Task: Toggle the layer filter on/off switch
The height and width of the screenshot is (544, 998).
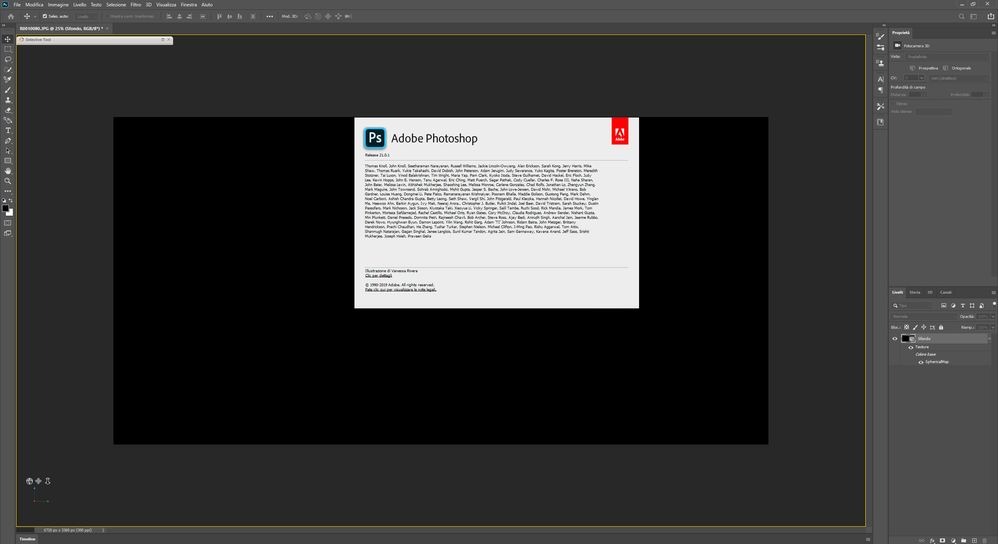Action: [x=994, y=304]
